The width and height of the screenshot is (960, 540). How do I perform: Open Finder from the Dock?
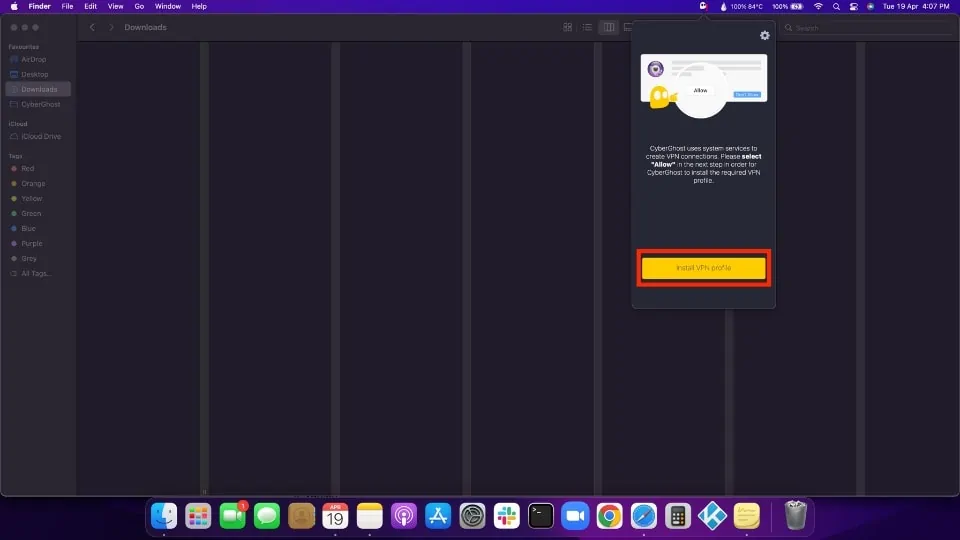[x=164, y=516]
